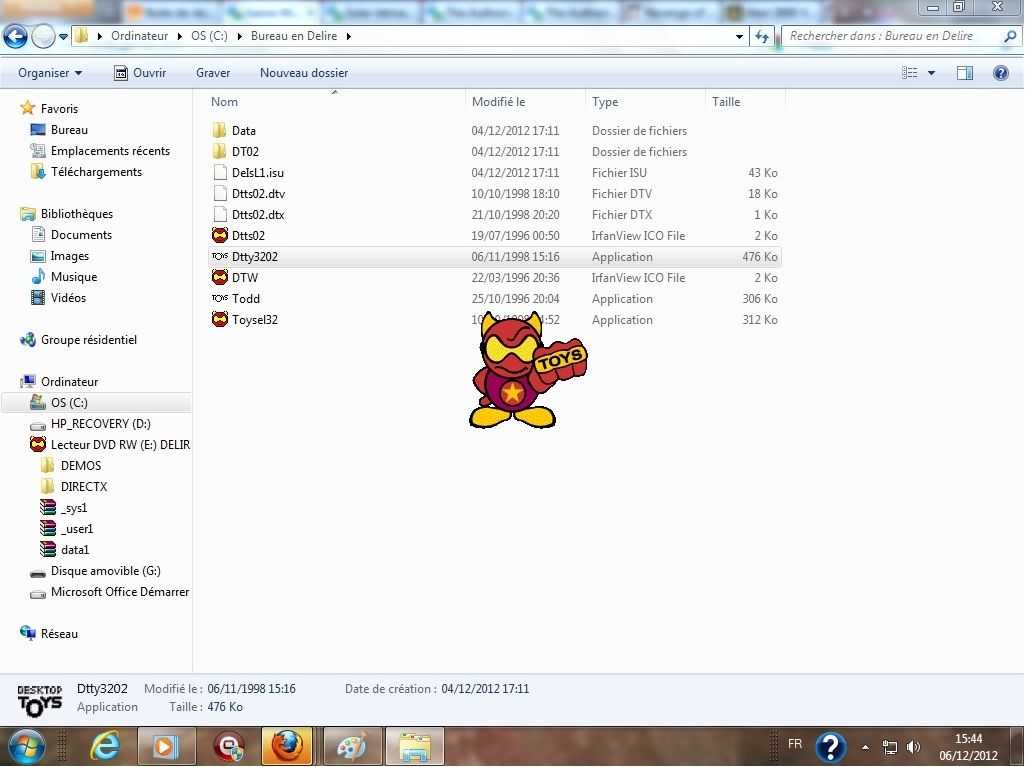Open Internet Explorer from the taskbar
Viewport: 1028px width, 767px height.
(104, 746)
